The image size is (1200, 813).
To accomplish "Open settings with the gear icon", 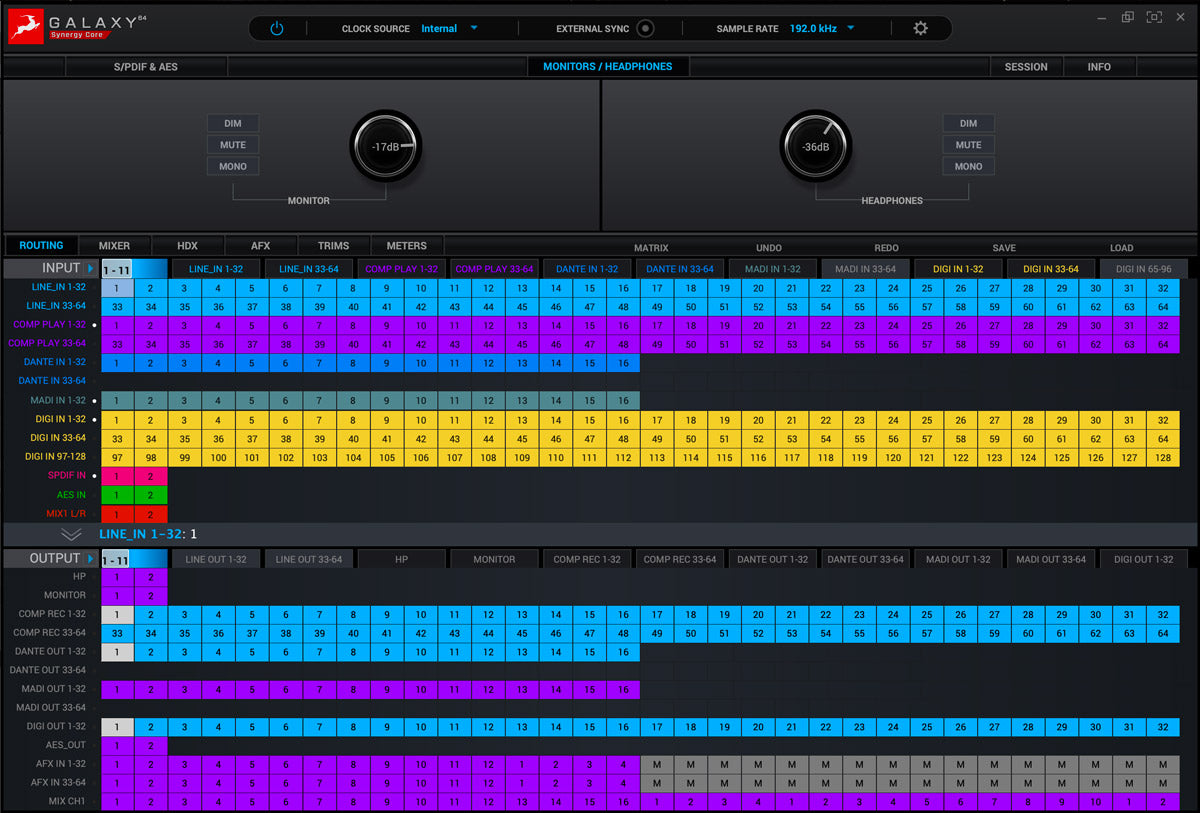I will (x=920, y=29).
